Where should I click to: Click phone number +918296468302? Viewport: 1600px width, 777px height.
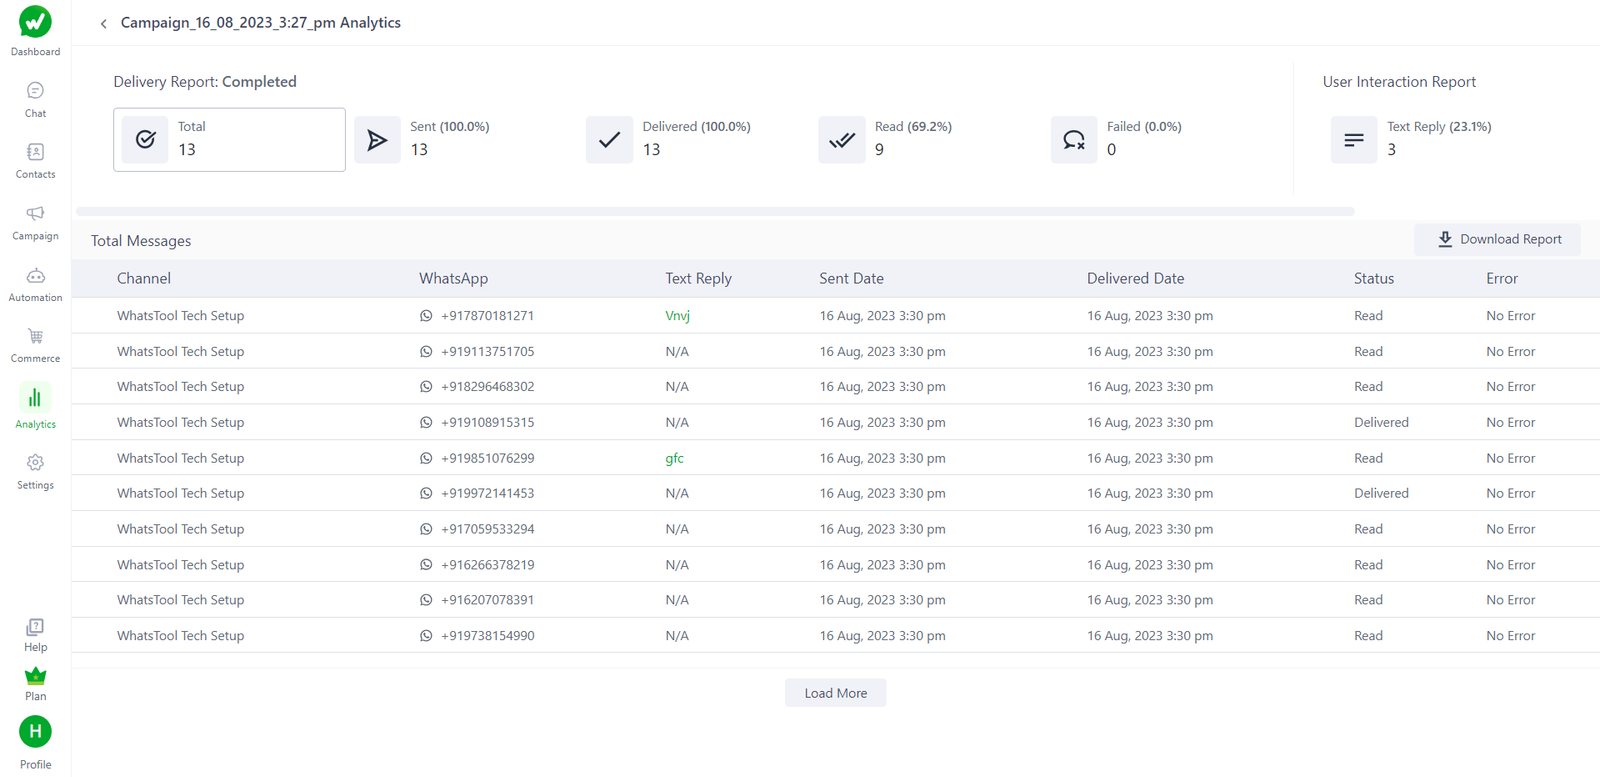[487, 387]
